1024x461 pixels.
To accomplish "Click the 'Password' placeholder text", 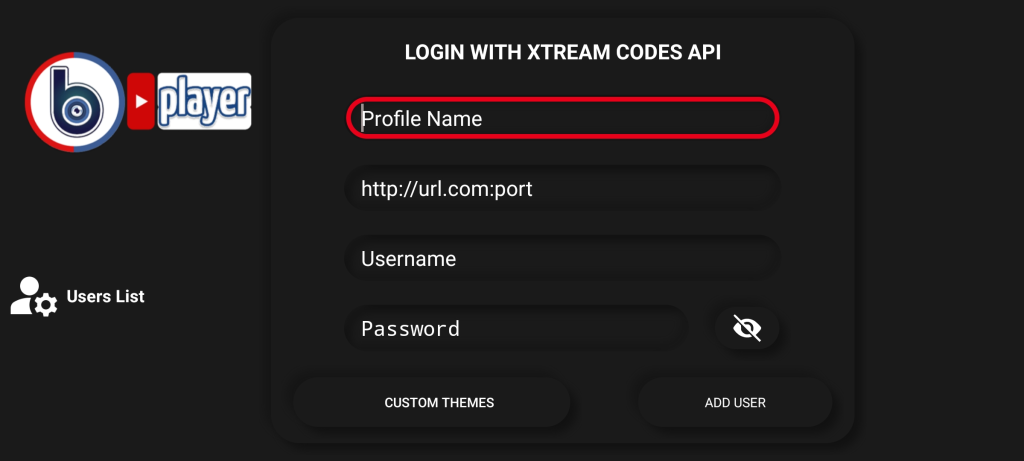I will click(410, 329).
